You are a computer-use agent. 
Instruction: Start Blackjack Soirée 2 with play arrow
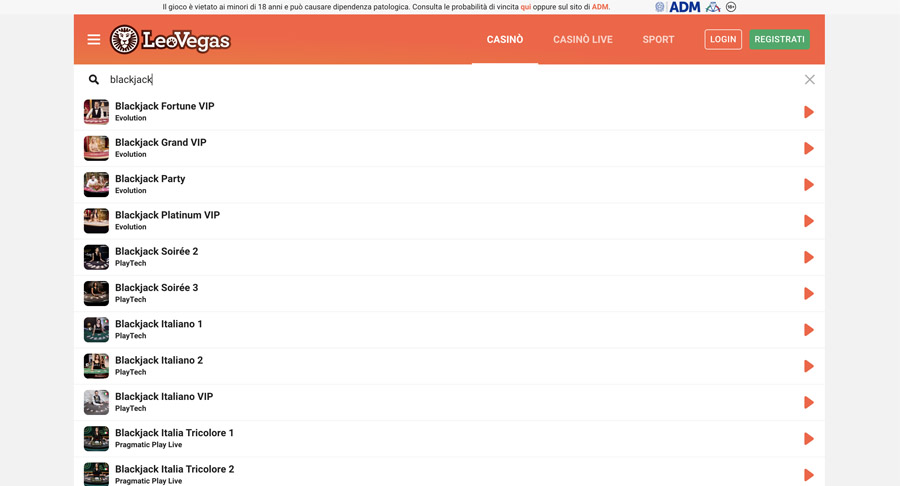809,257
